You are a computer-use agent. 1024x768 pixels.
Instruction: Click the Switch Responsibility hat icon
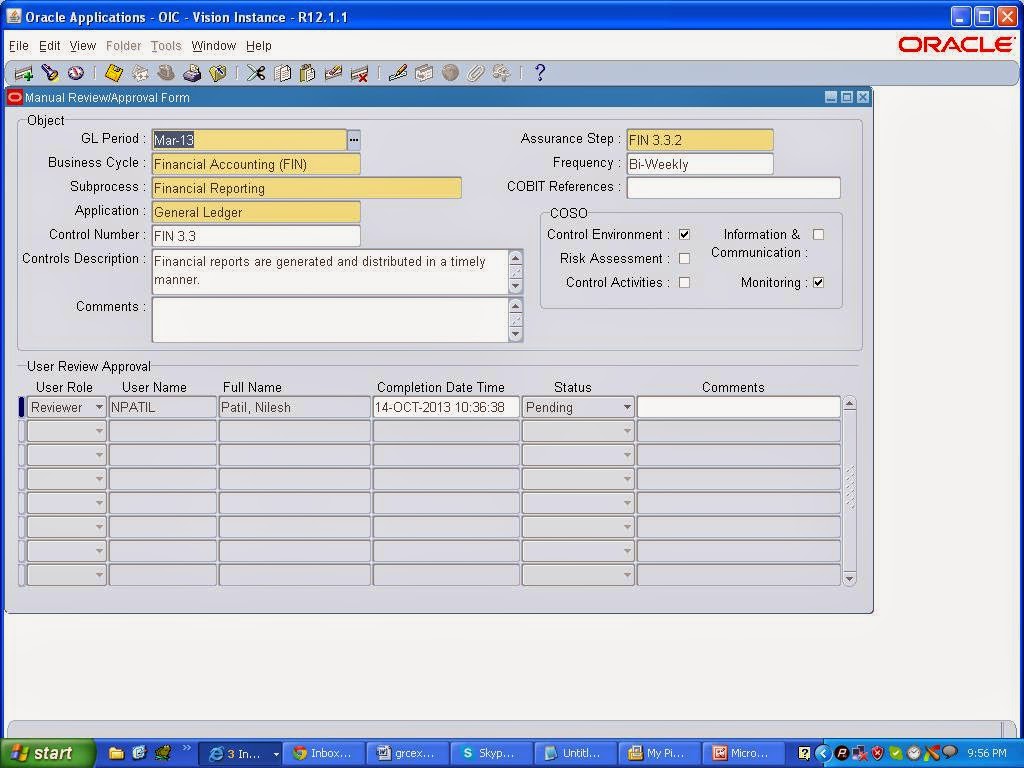[166, 73]
